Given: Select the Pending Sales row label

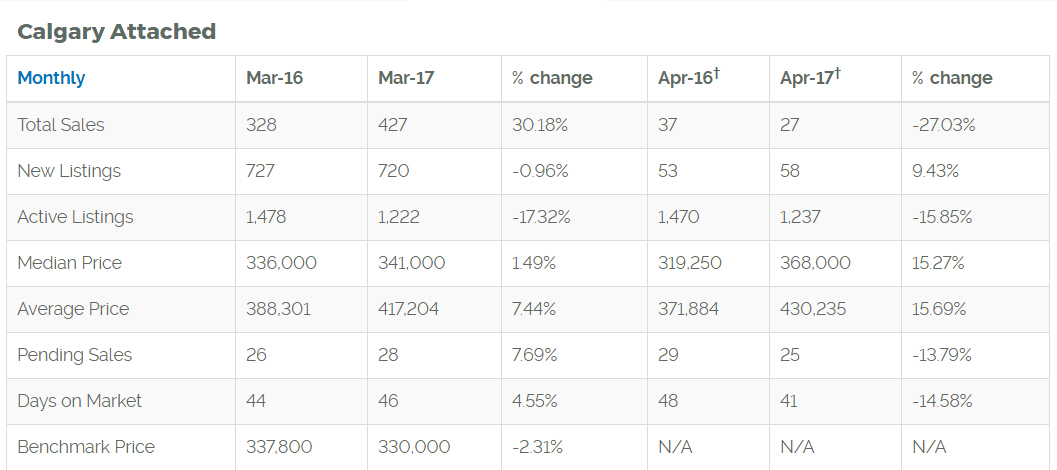Looking at the screenshot, I should point(75,355).
